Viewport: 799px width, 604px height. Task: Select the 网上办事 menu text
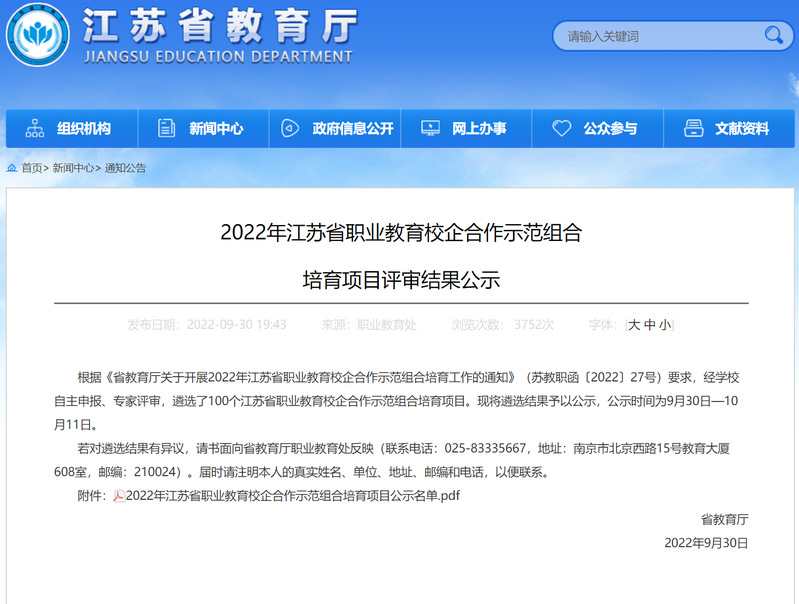click(x=479, y=128)
